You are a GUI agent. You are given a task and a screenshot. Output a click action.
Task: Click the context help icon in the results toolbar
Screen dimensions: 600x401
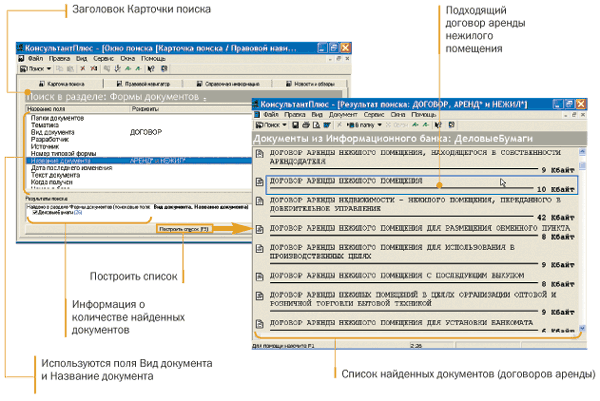pos(438,125)
